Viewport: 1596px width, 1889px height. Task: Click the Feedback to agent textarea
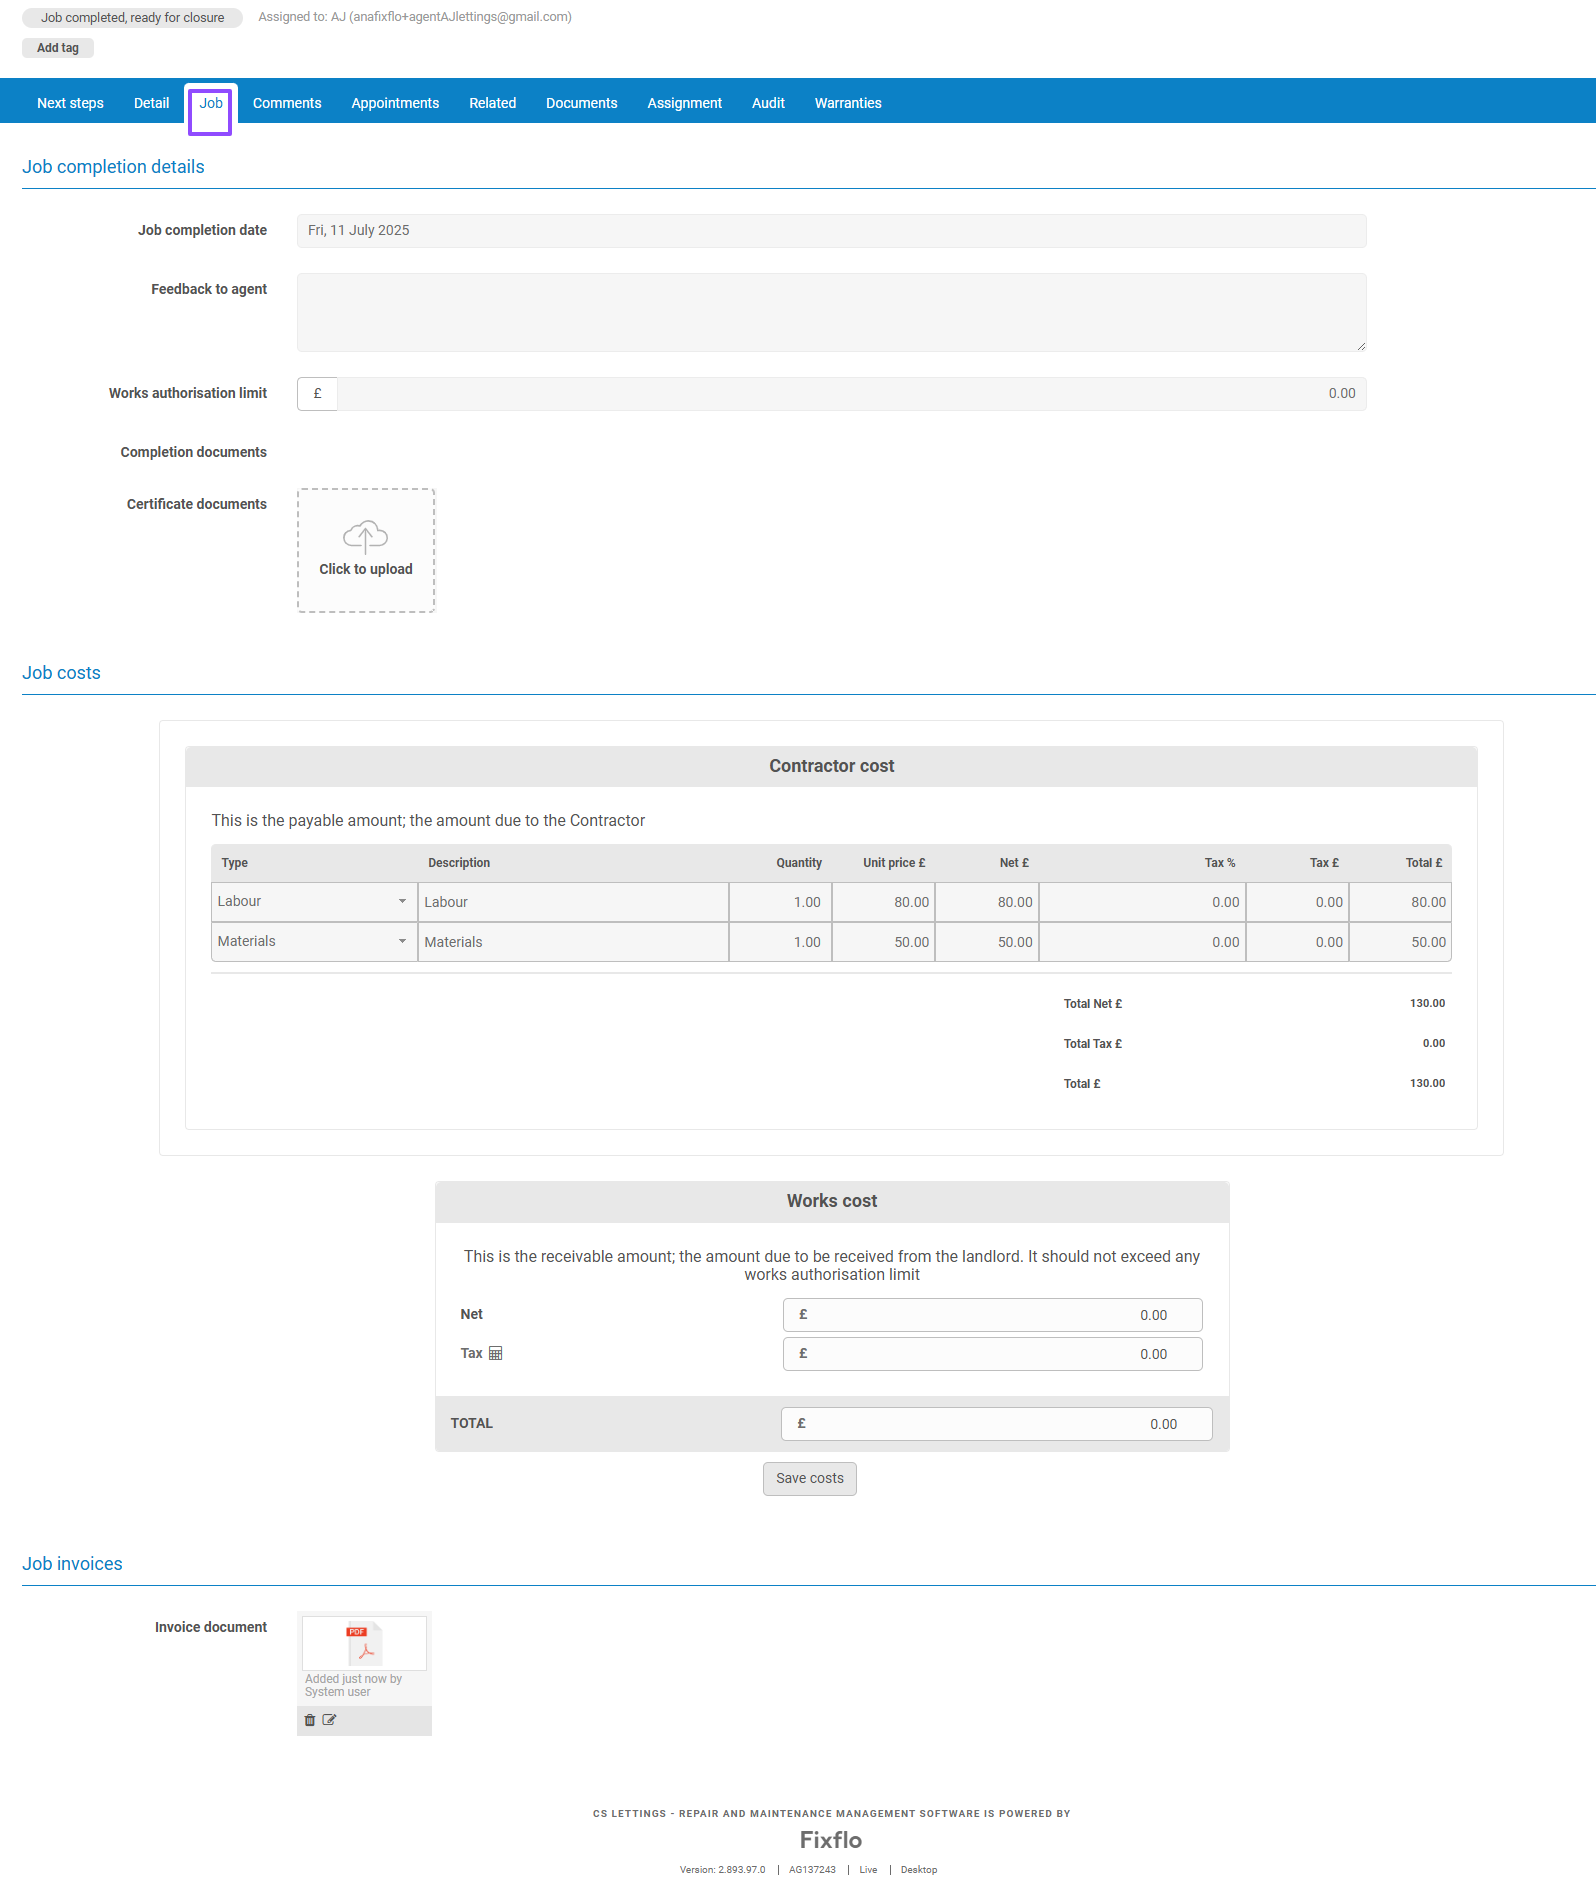pyautogui.click(x=832, y=312)
